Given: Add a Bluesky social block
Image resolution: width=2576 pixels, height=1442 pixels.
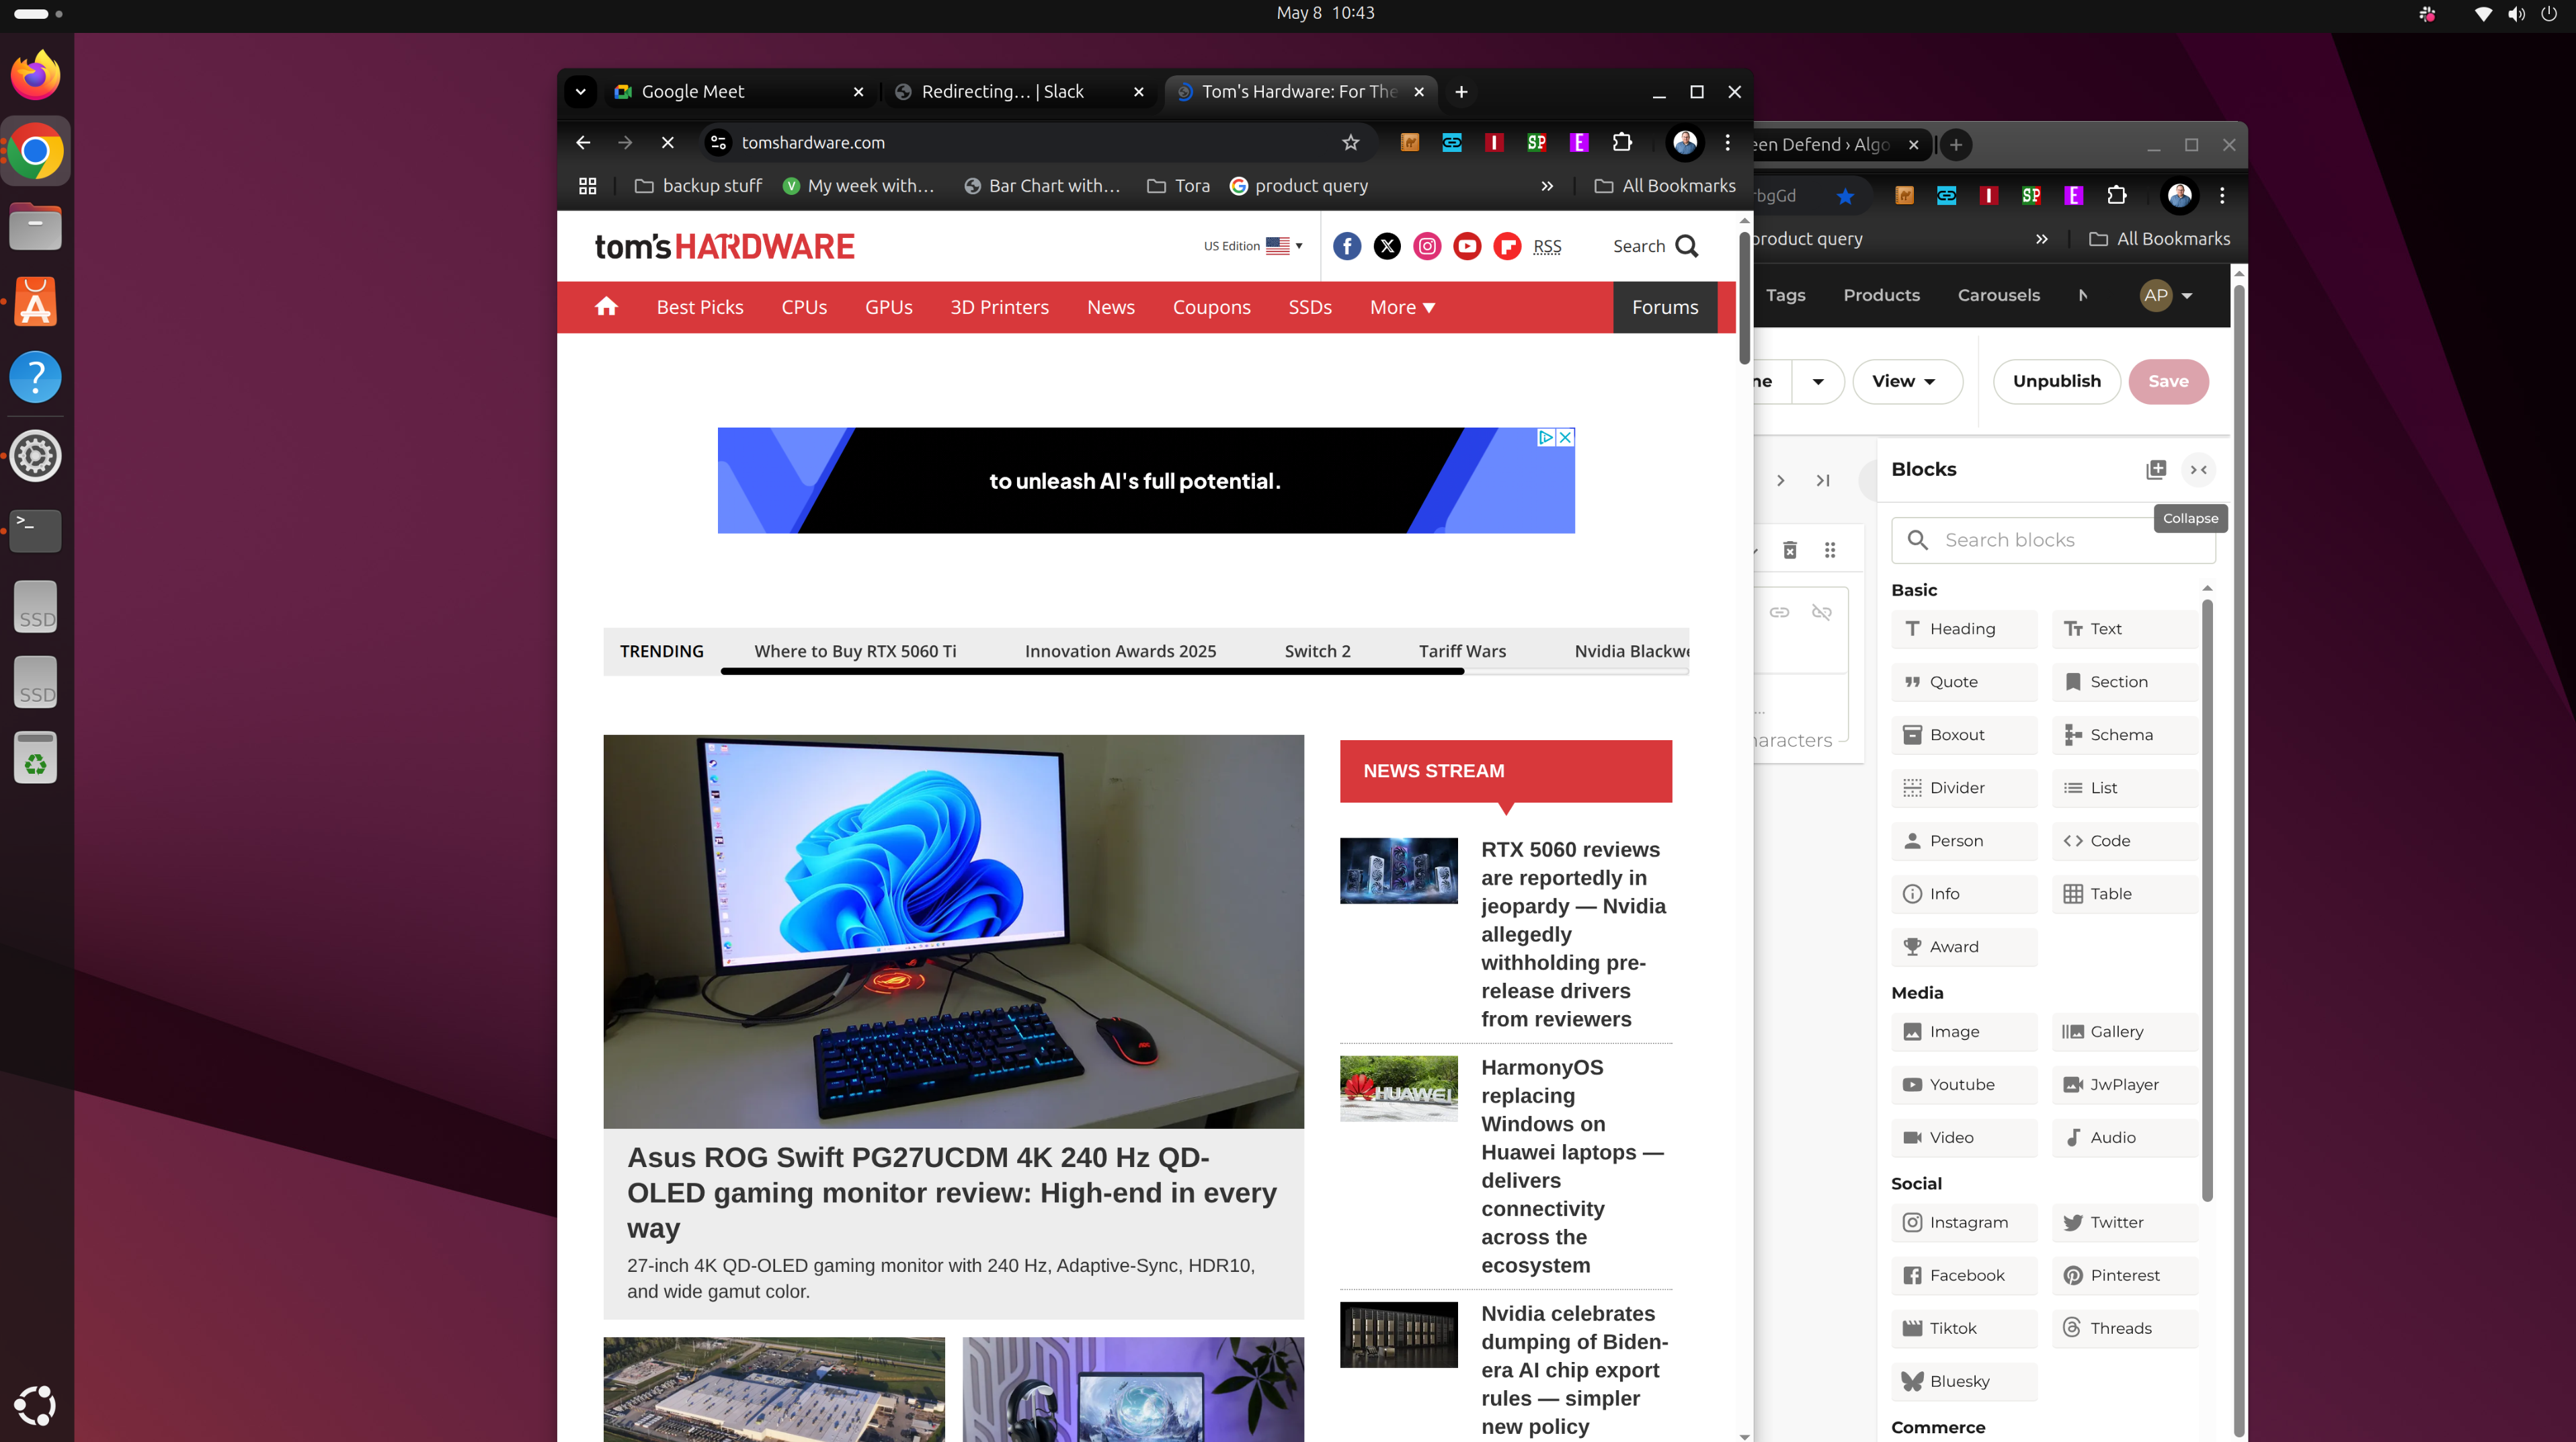Looking at the screenshot, I should pos(1964,1382).
